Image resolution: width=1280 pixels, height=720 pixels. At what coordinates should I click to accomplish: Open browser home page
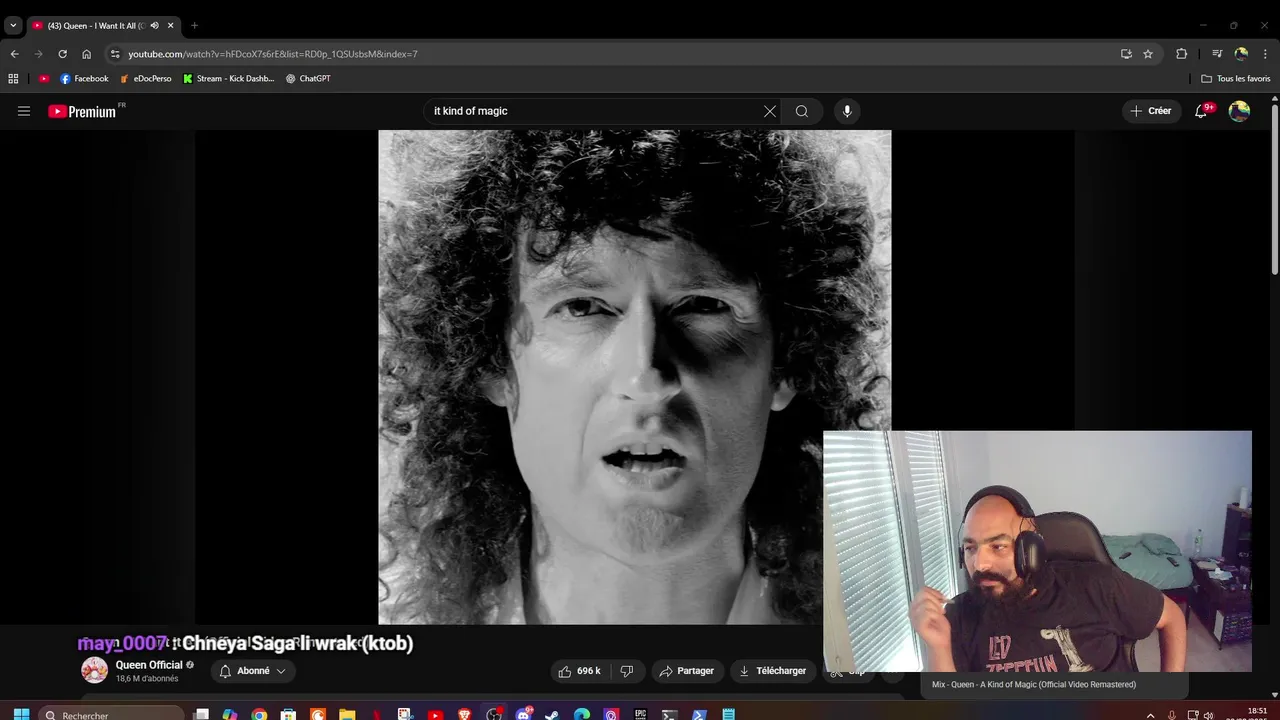click(x=86, y=54)
